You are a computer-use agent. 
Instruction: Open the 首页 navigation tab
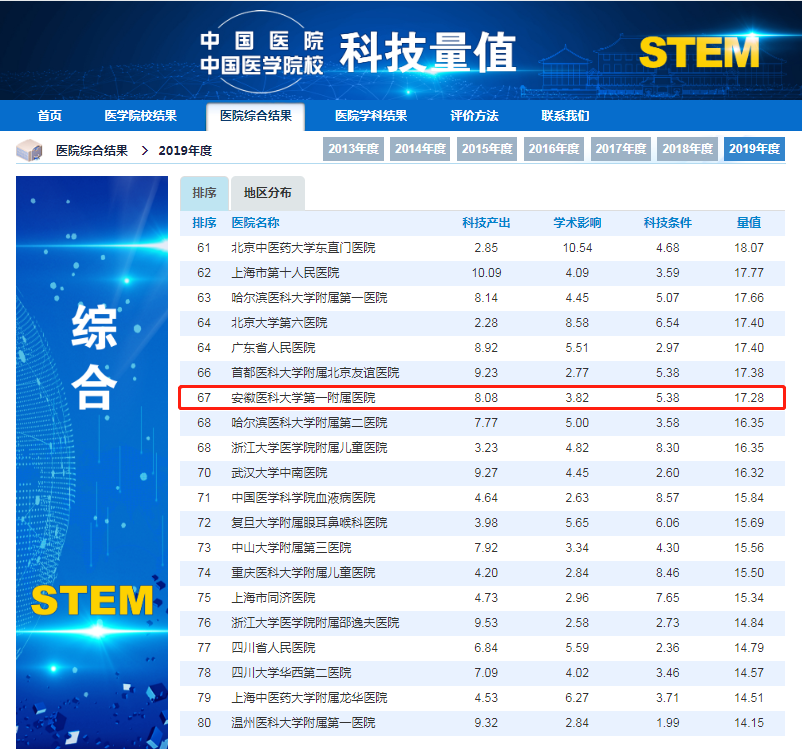coord(50,116)
